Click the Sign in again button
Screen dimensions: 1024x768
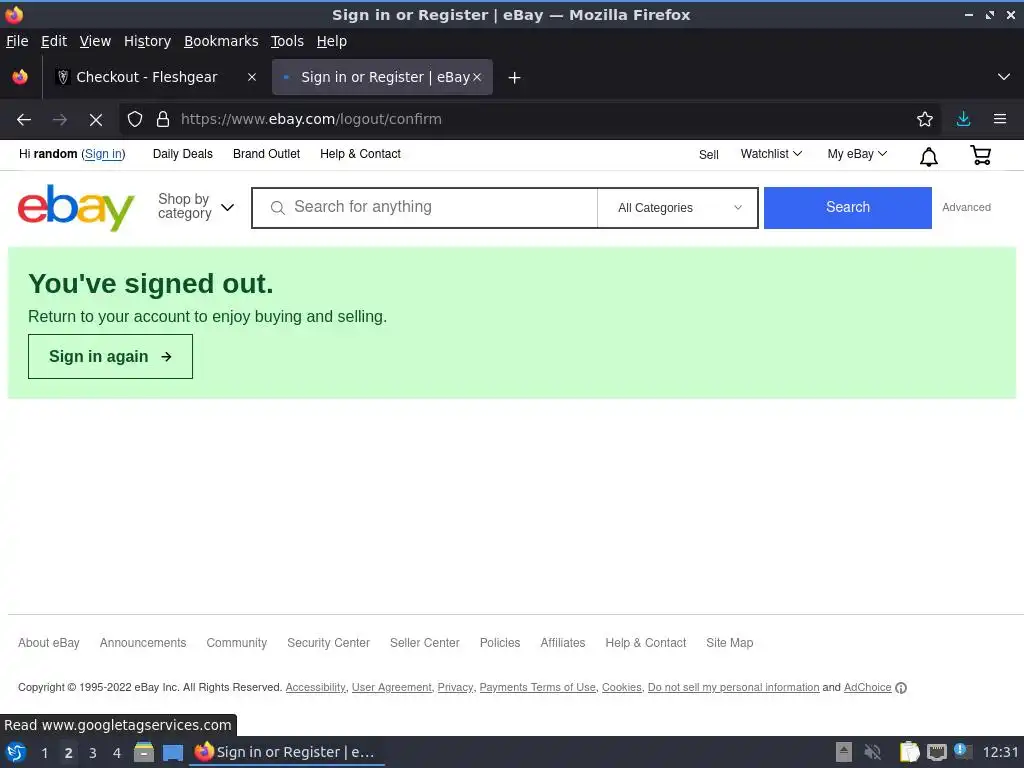(x=110, y=357)
